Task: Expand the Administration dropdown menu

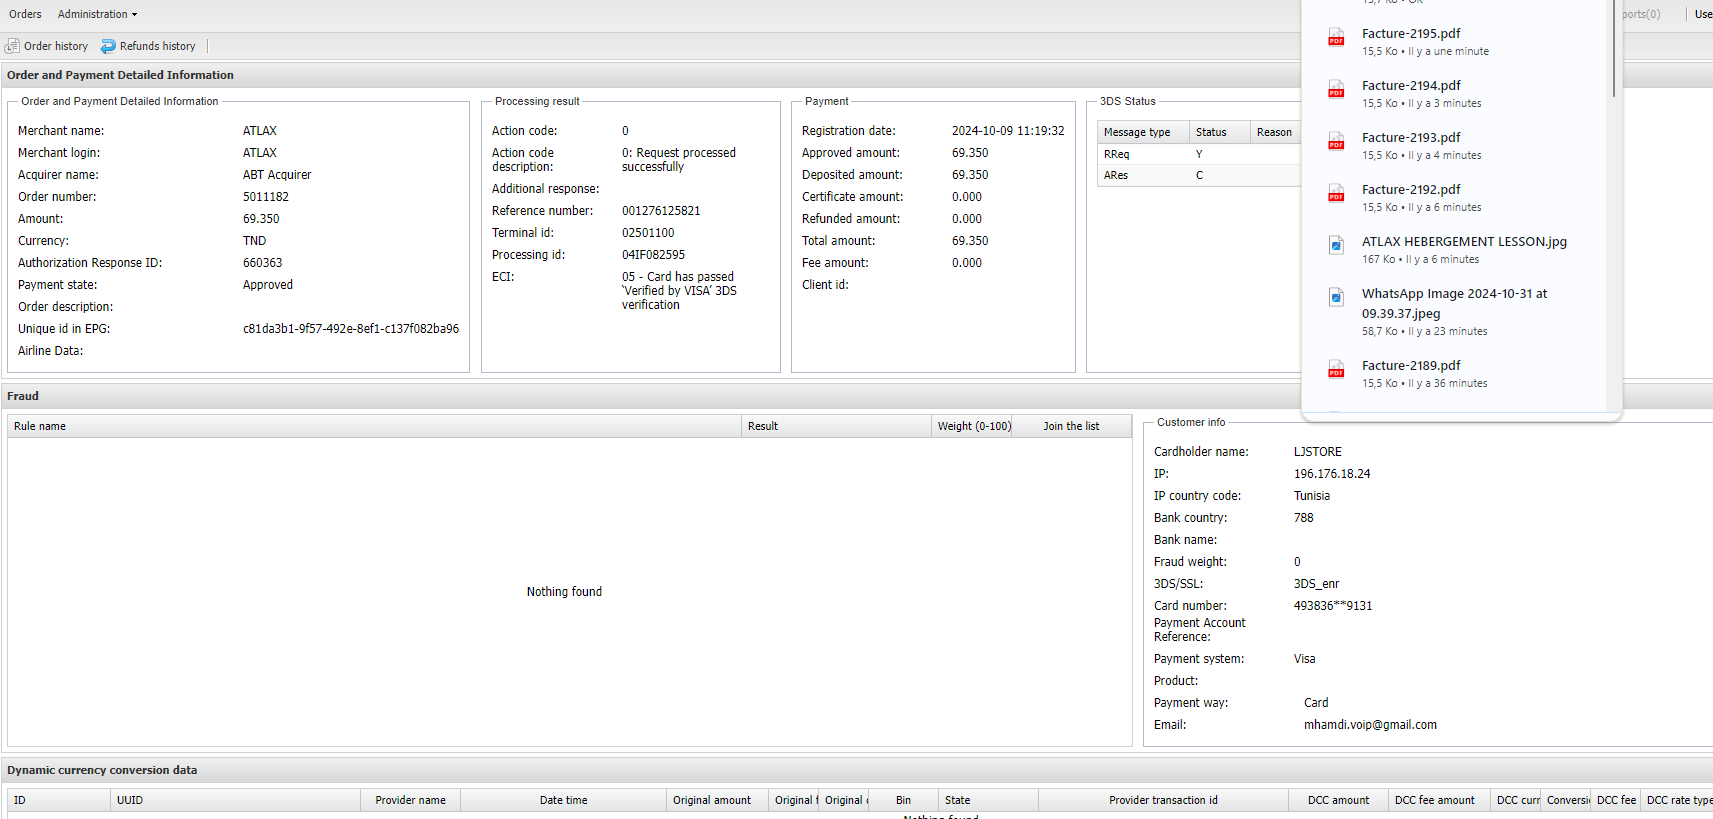Action: 97,14
